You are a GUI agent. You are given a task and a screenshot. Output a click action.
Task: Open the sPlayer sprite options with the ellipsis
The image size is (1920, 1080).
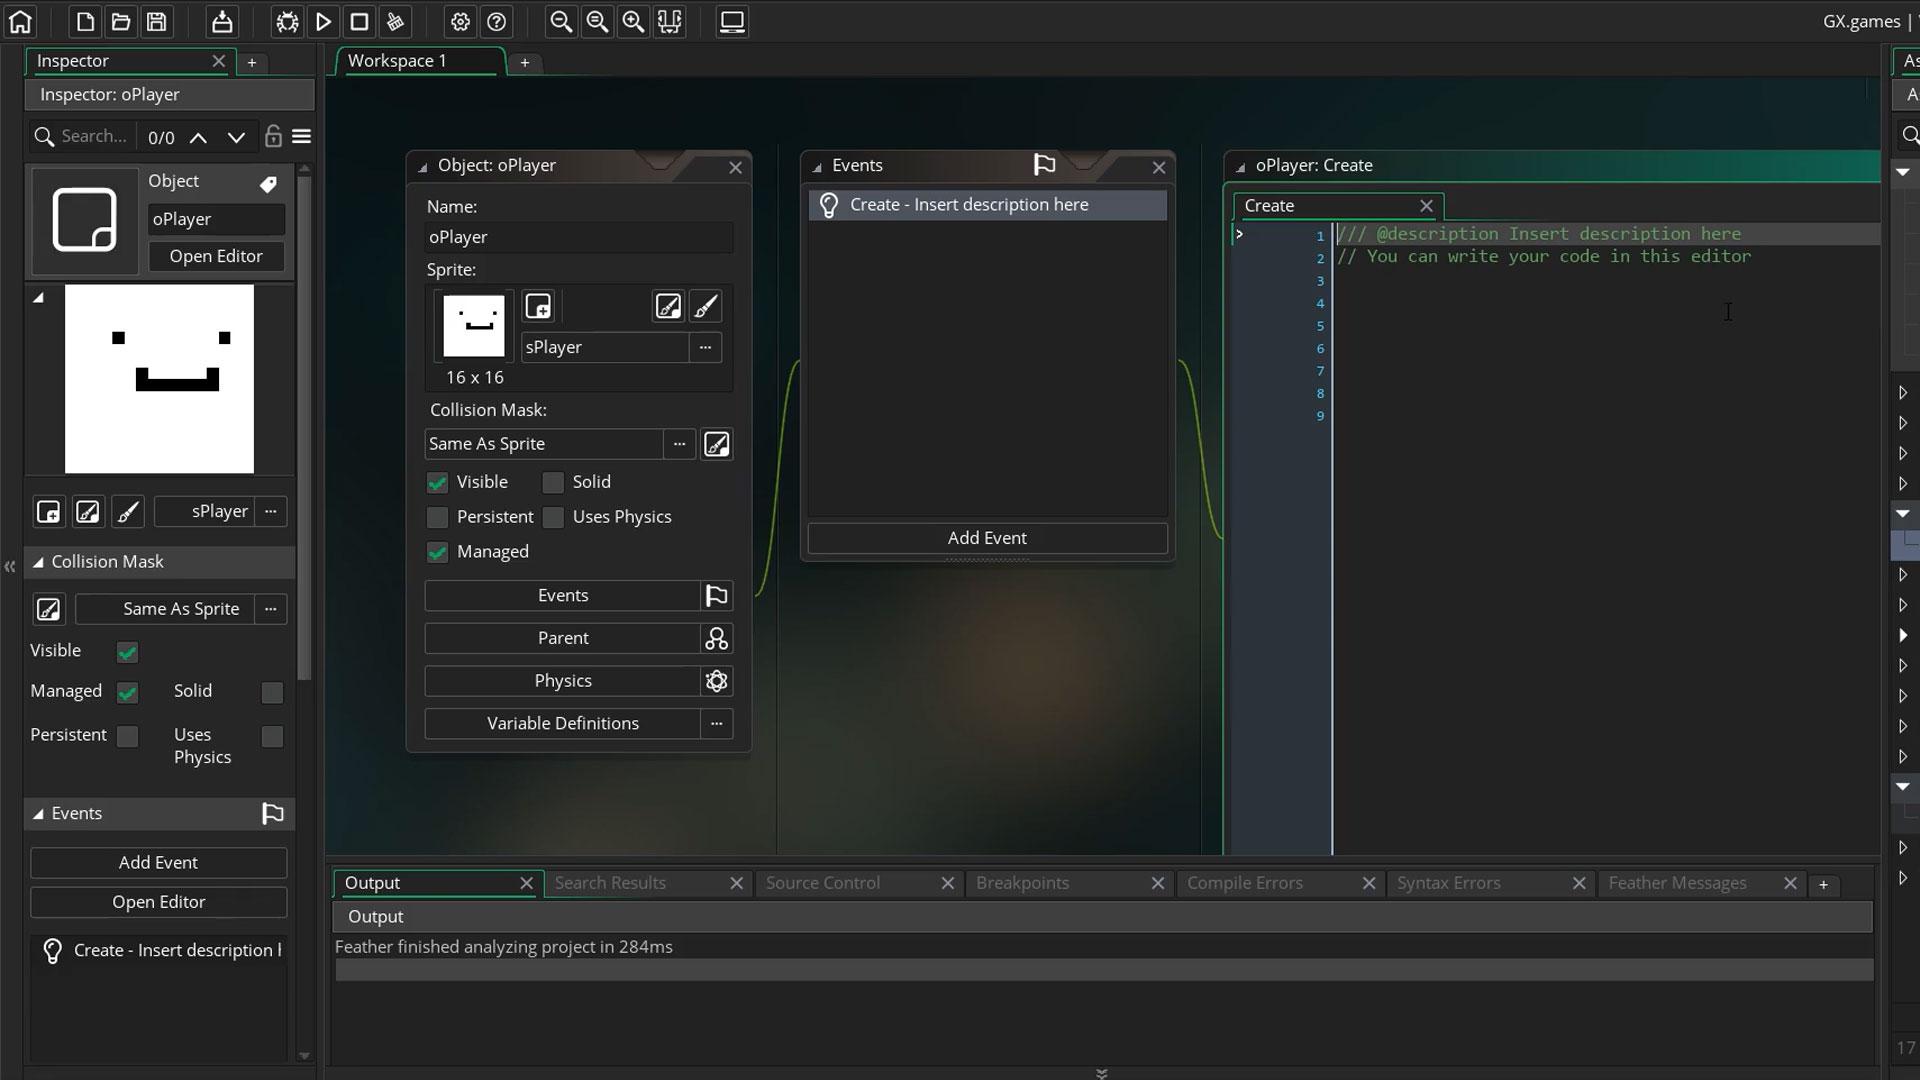click(x=706, y=347)
